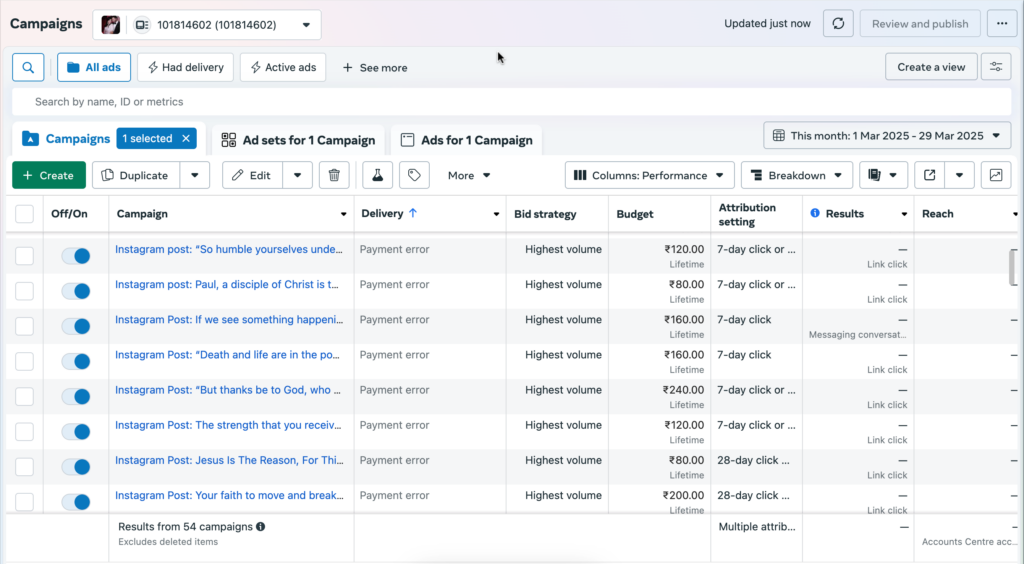Expand the Edit dropdown arrow
Image resolution: width=1024 pixels, height=564 pixels.
(297, 176)
